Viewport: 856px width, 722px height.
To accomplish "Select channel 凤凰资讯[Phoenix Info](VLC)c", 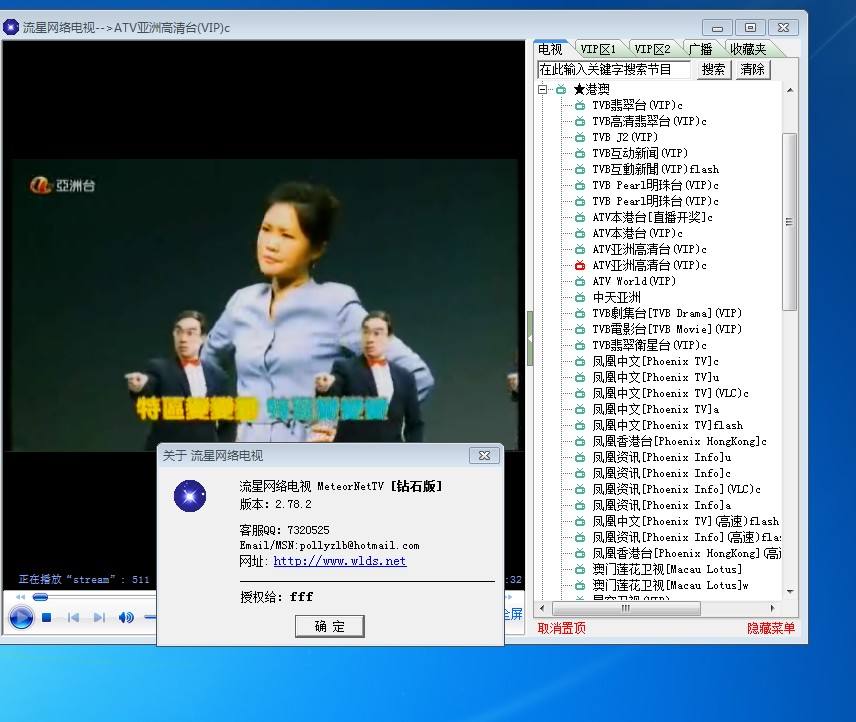I will tap(676, 490).
